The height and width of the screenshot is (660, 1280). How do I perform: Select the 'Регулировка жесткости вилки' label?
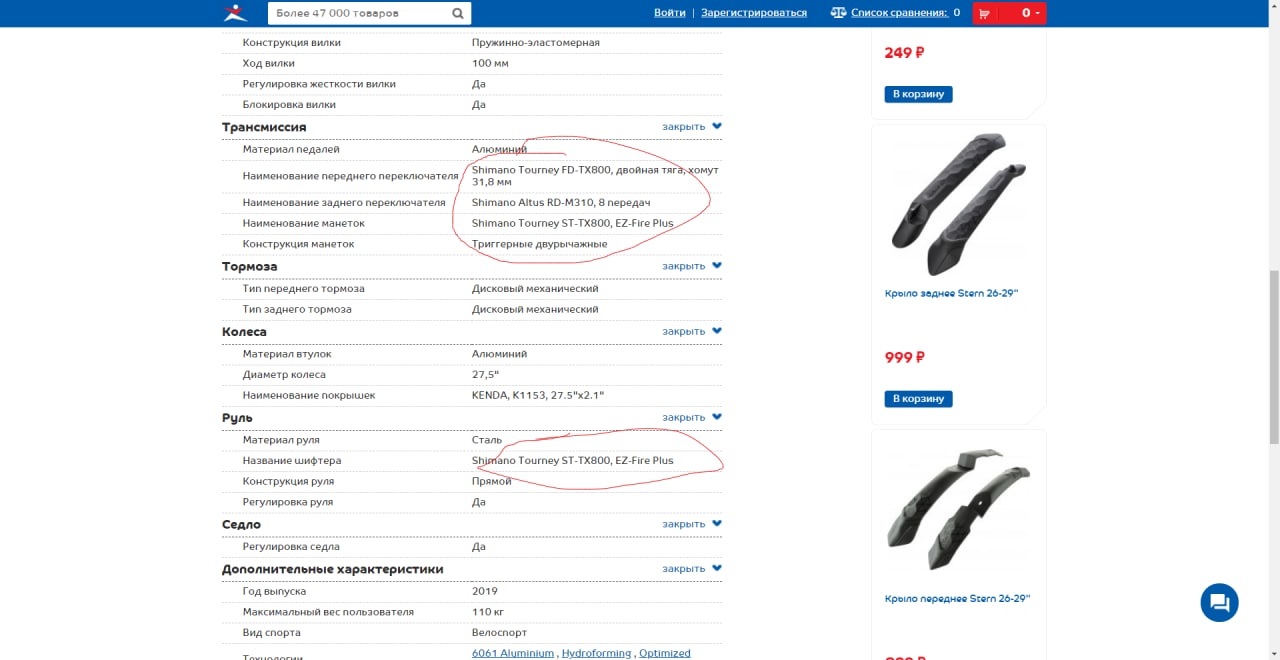(319, 84)
